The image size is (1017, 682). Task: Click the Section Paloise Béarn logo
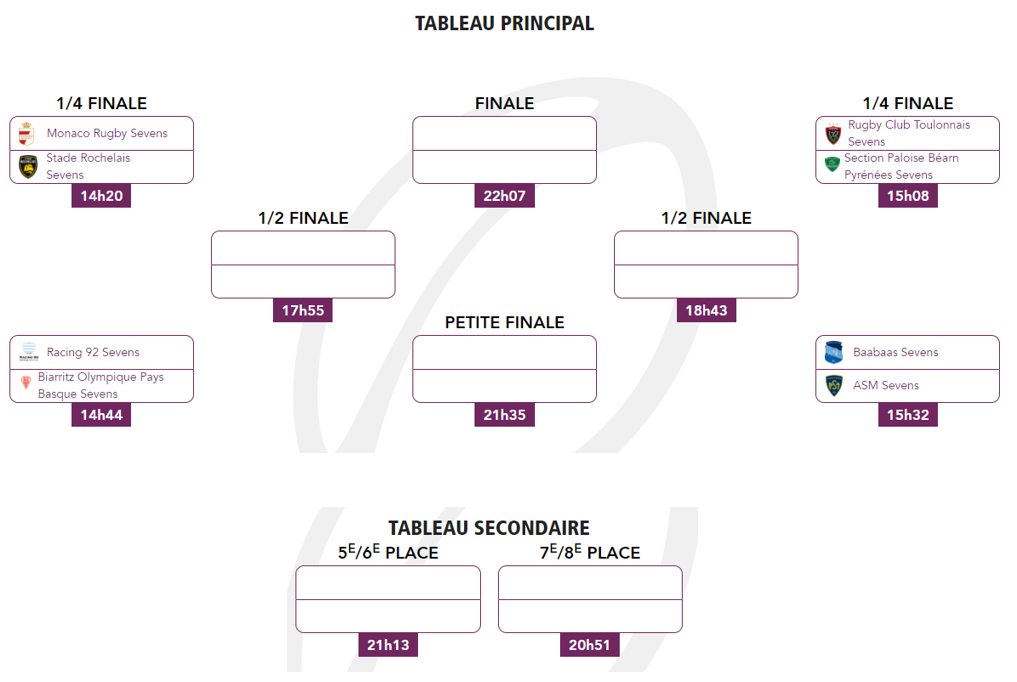coord(831,164)
